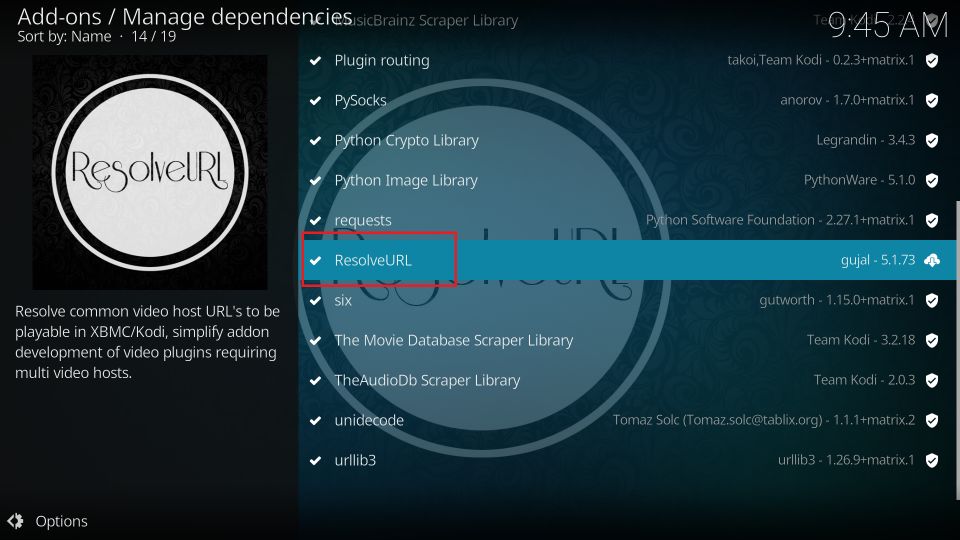Click verified shield icon on unidecode row
This screenshot has height=540, width=960.
pyautogui.click(x=931, y=420)
